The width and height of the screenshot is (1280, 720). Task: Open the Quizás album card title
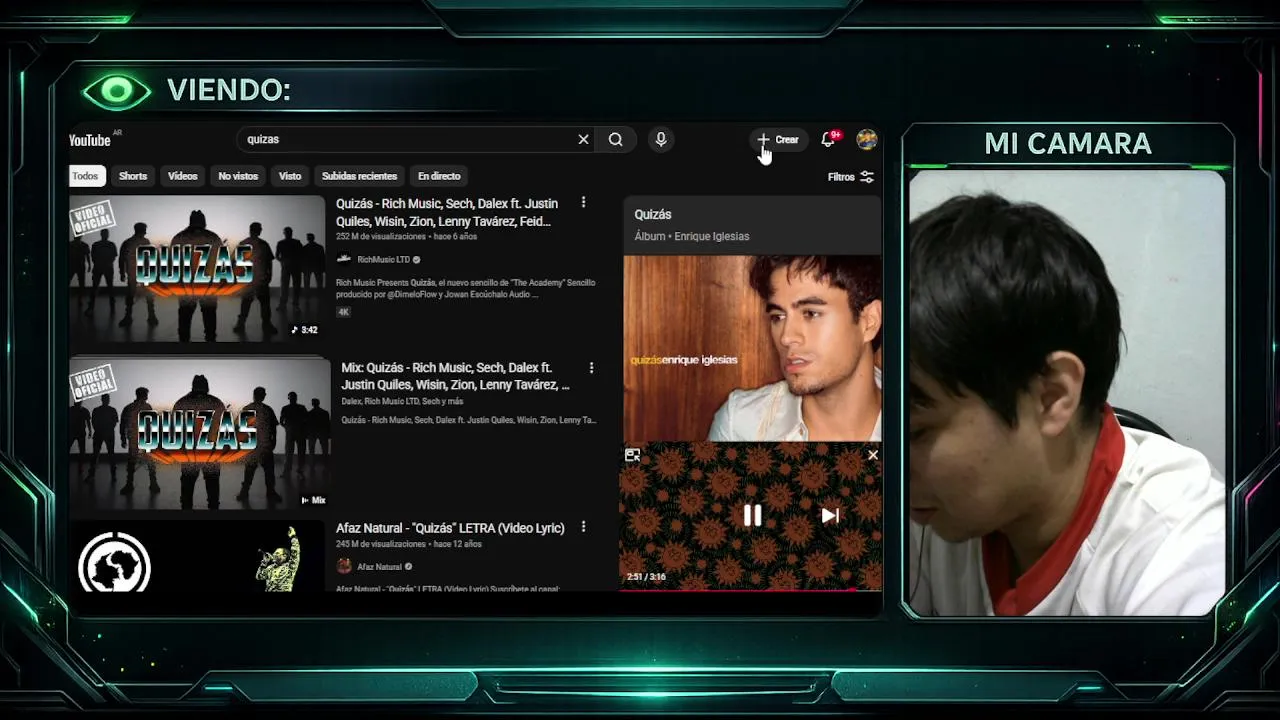653,215
